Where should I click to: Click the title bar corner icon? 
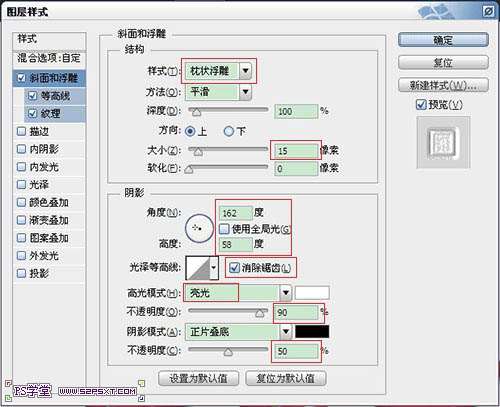pos(488,12)
